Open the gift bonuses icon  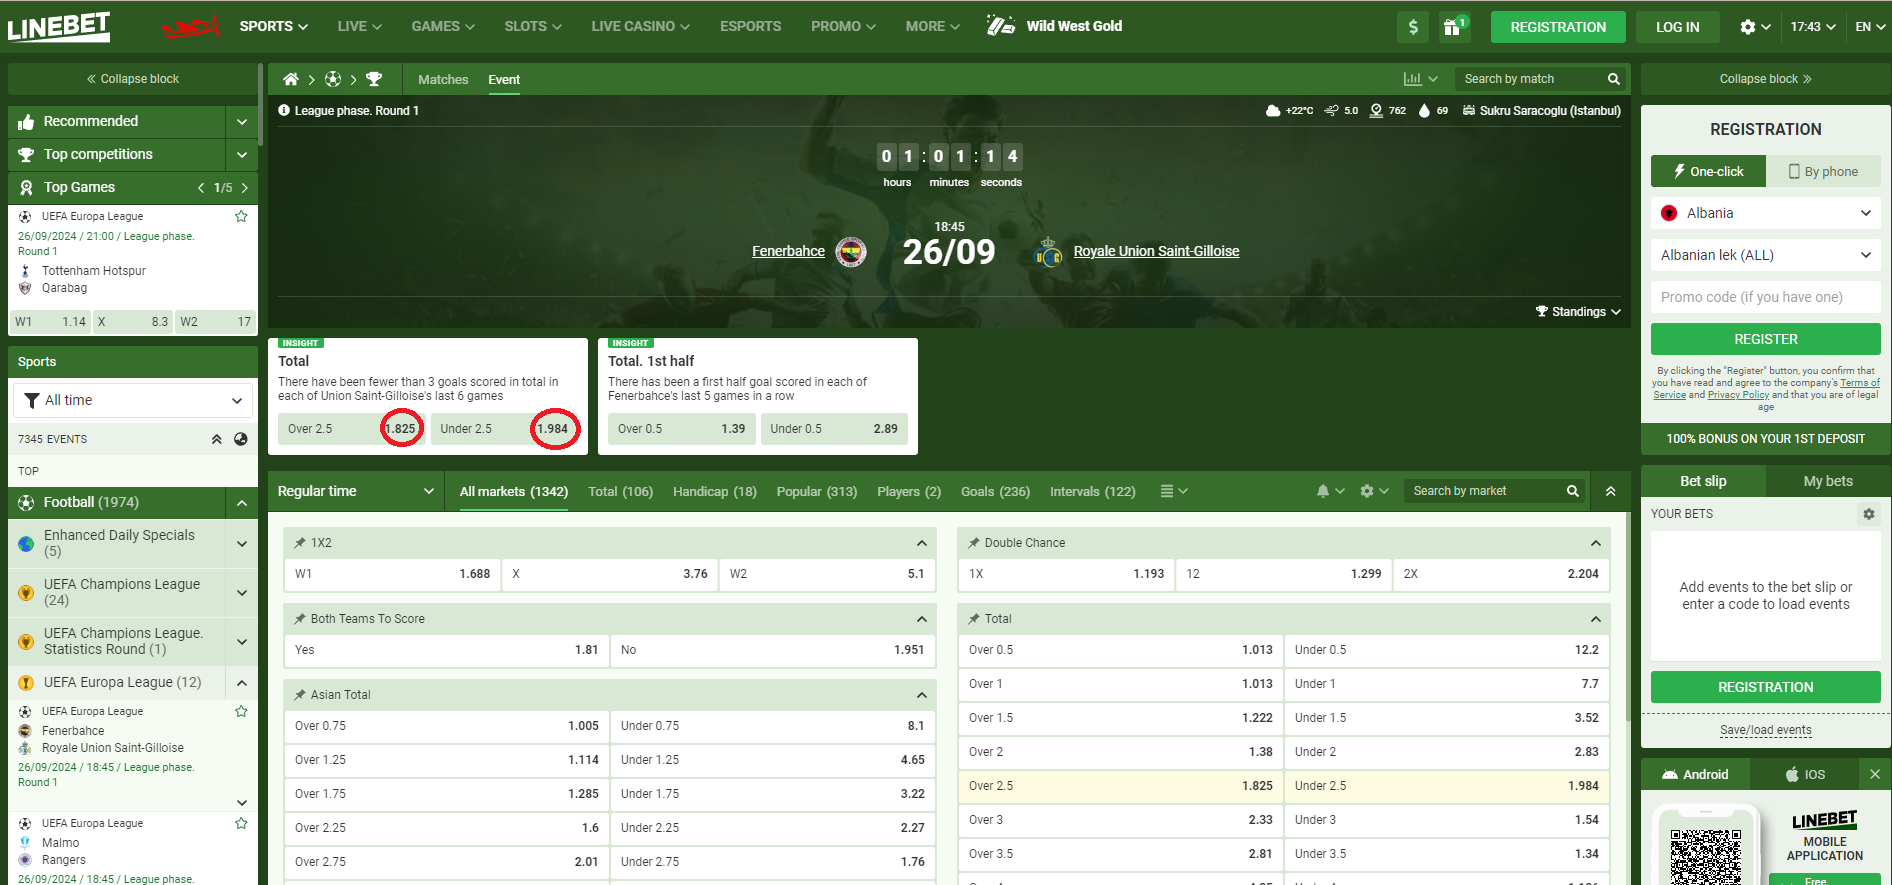1453,27
